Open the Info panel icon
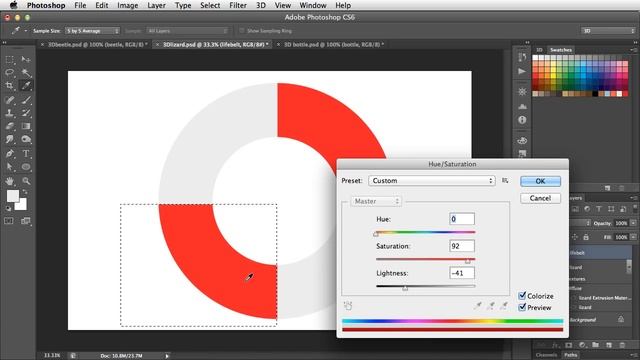640x360 pixels. pos(522,120)
